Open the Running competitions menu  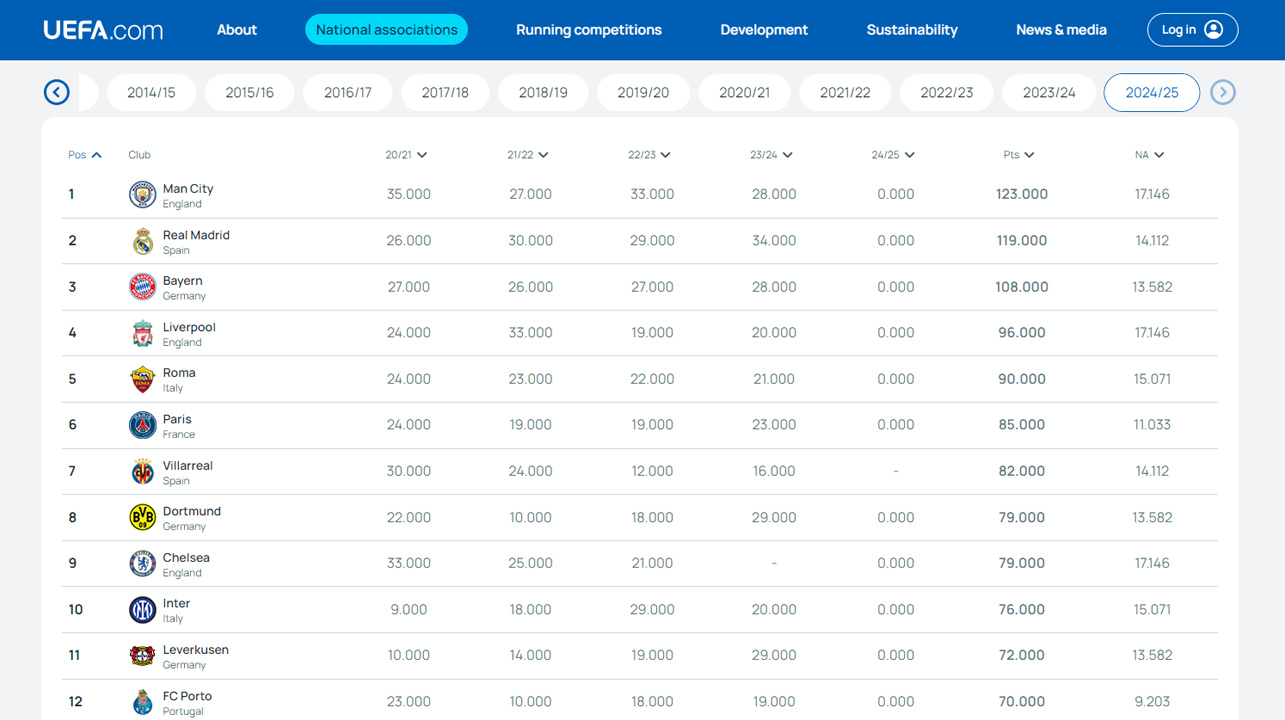point(589,30)
